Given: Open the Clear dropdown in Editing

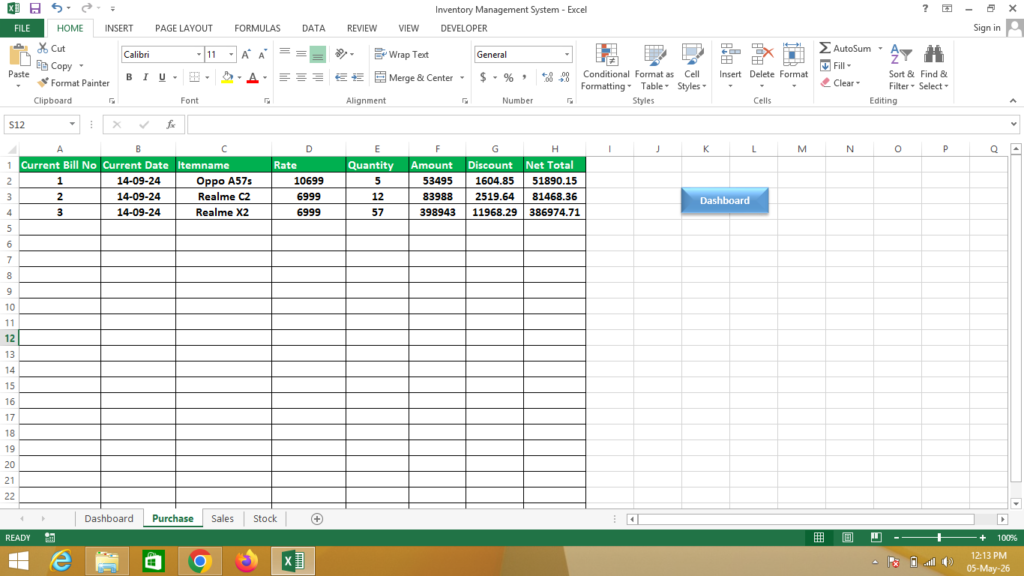Looking at the screenshot, I should click(840, 83).
